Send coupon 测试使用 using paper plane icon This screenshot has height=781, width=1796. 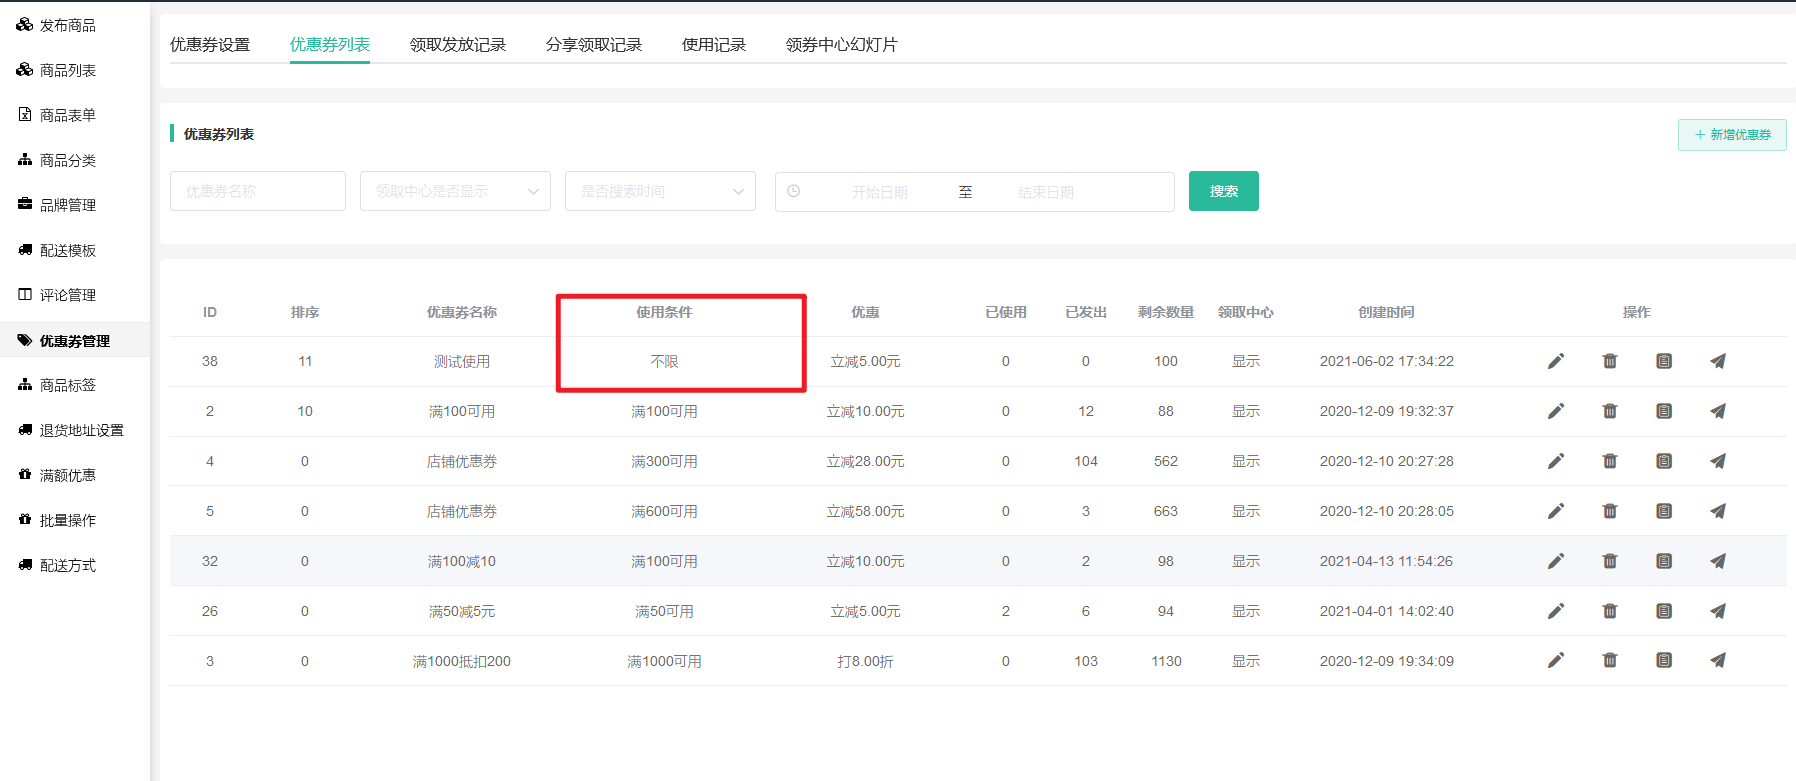[x=1718, y=361]
